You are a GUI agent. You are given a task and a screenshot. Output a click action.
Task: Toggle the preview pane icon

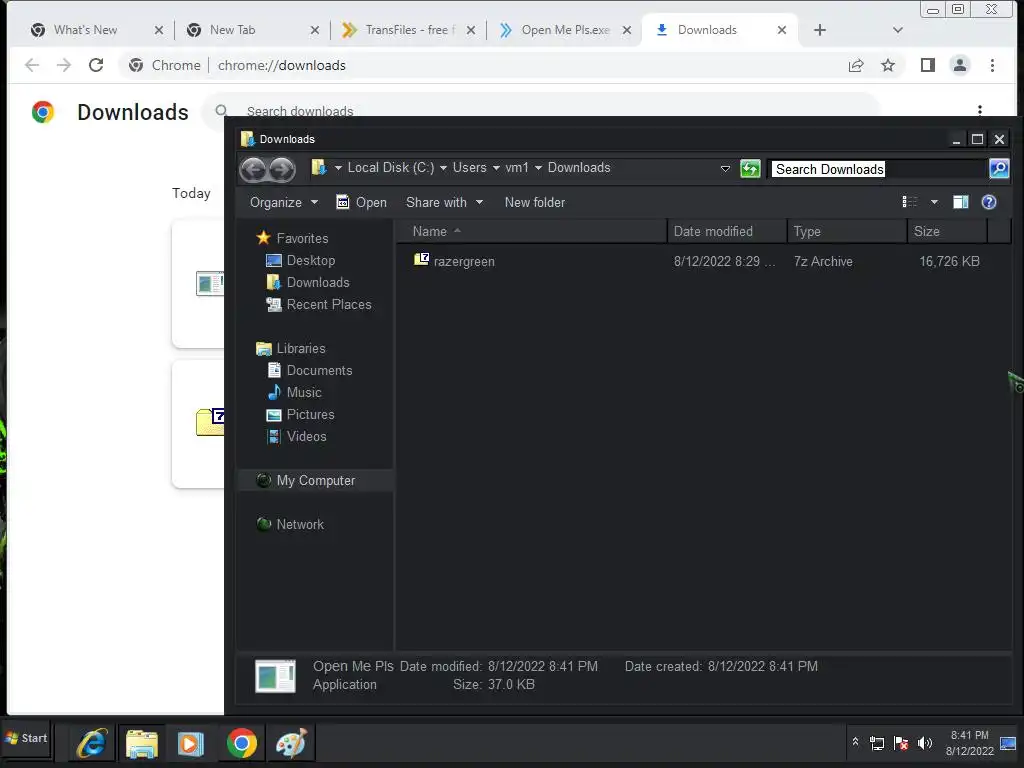pyautogui.click(x=960, y=202)
